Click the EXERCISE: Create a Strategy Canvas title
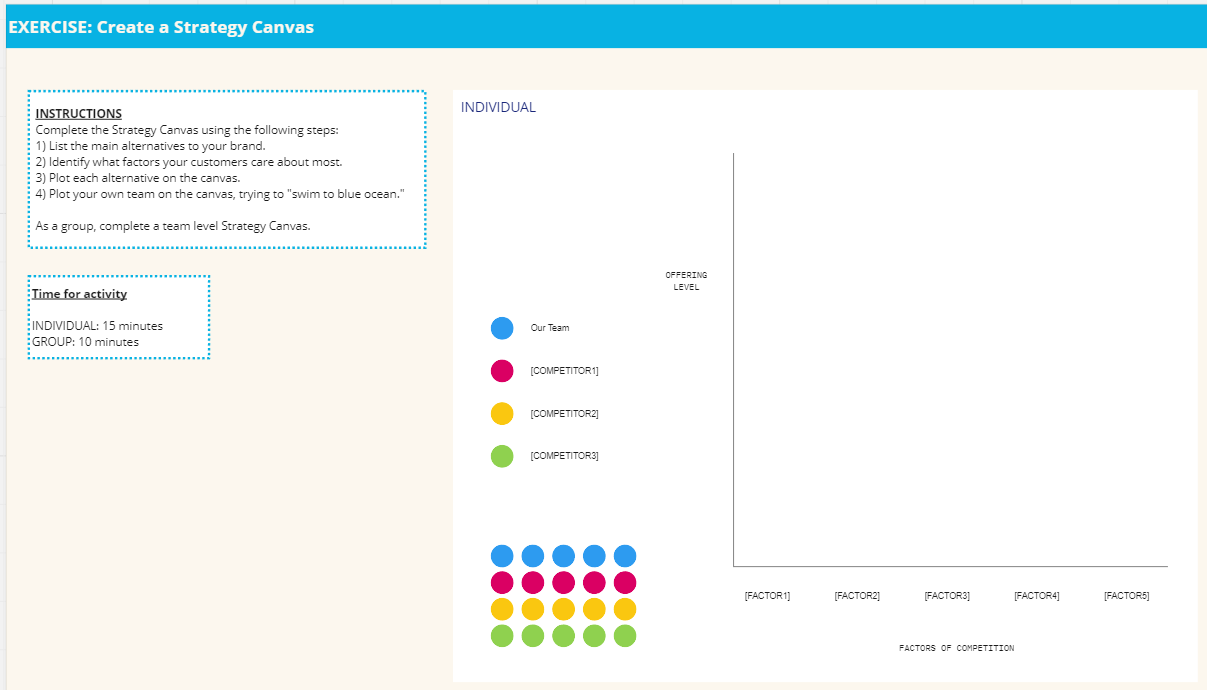Viewport: 1207px width, 690px height. [x=161, y=27]
